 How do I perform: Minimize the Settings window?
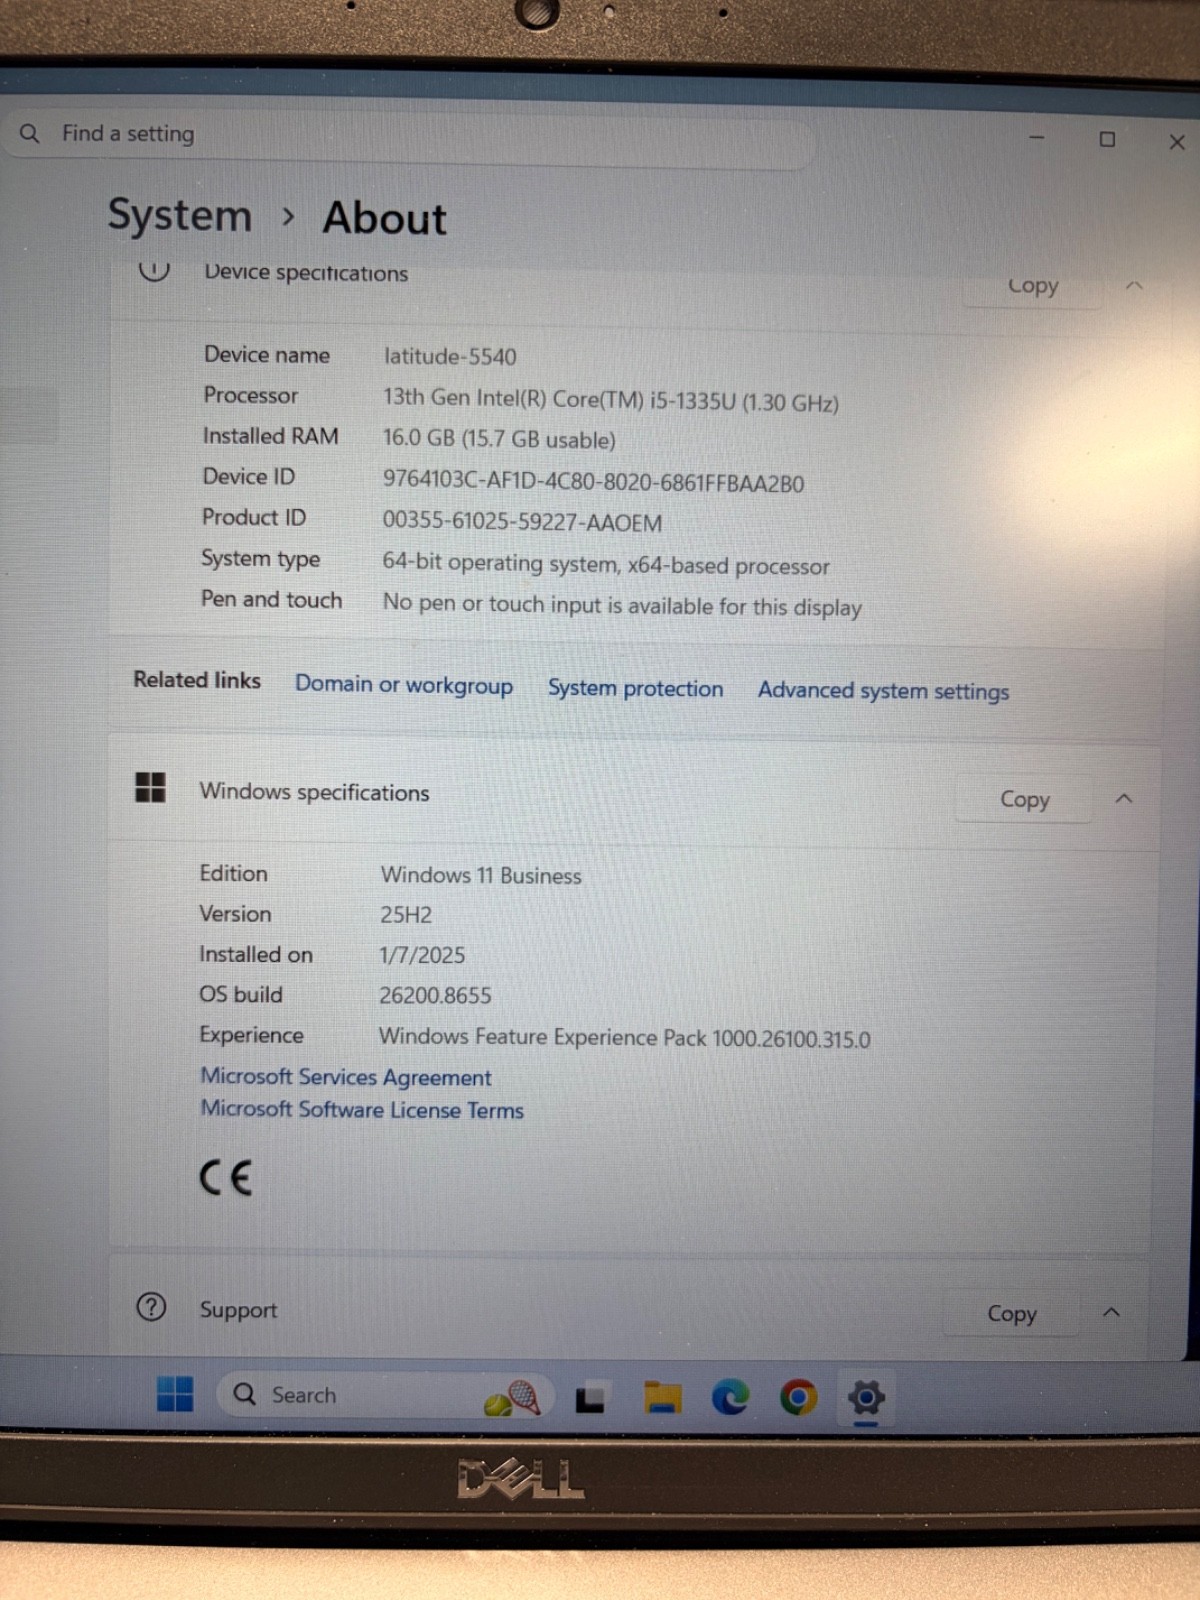tap(1036, 138)
